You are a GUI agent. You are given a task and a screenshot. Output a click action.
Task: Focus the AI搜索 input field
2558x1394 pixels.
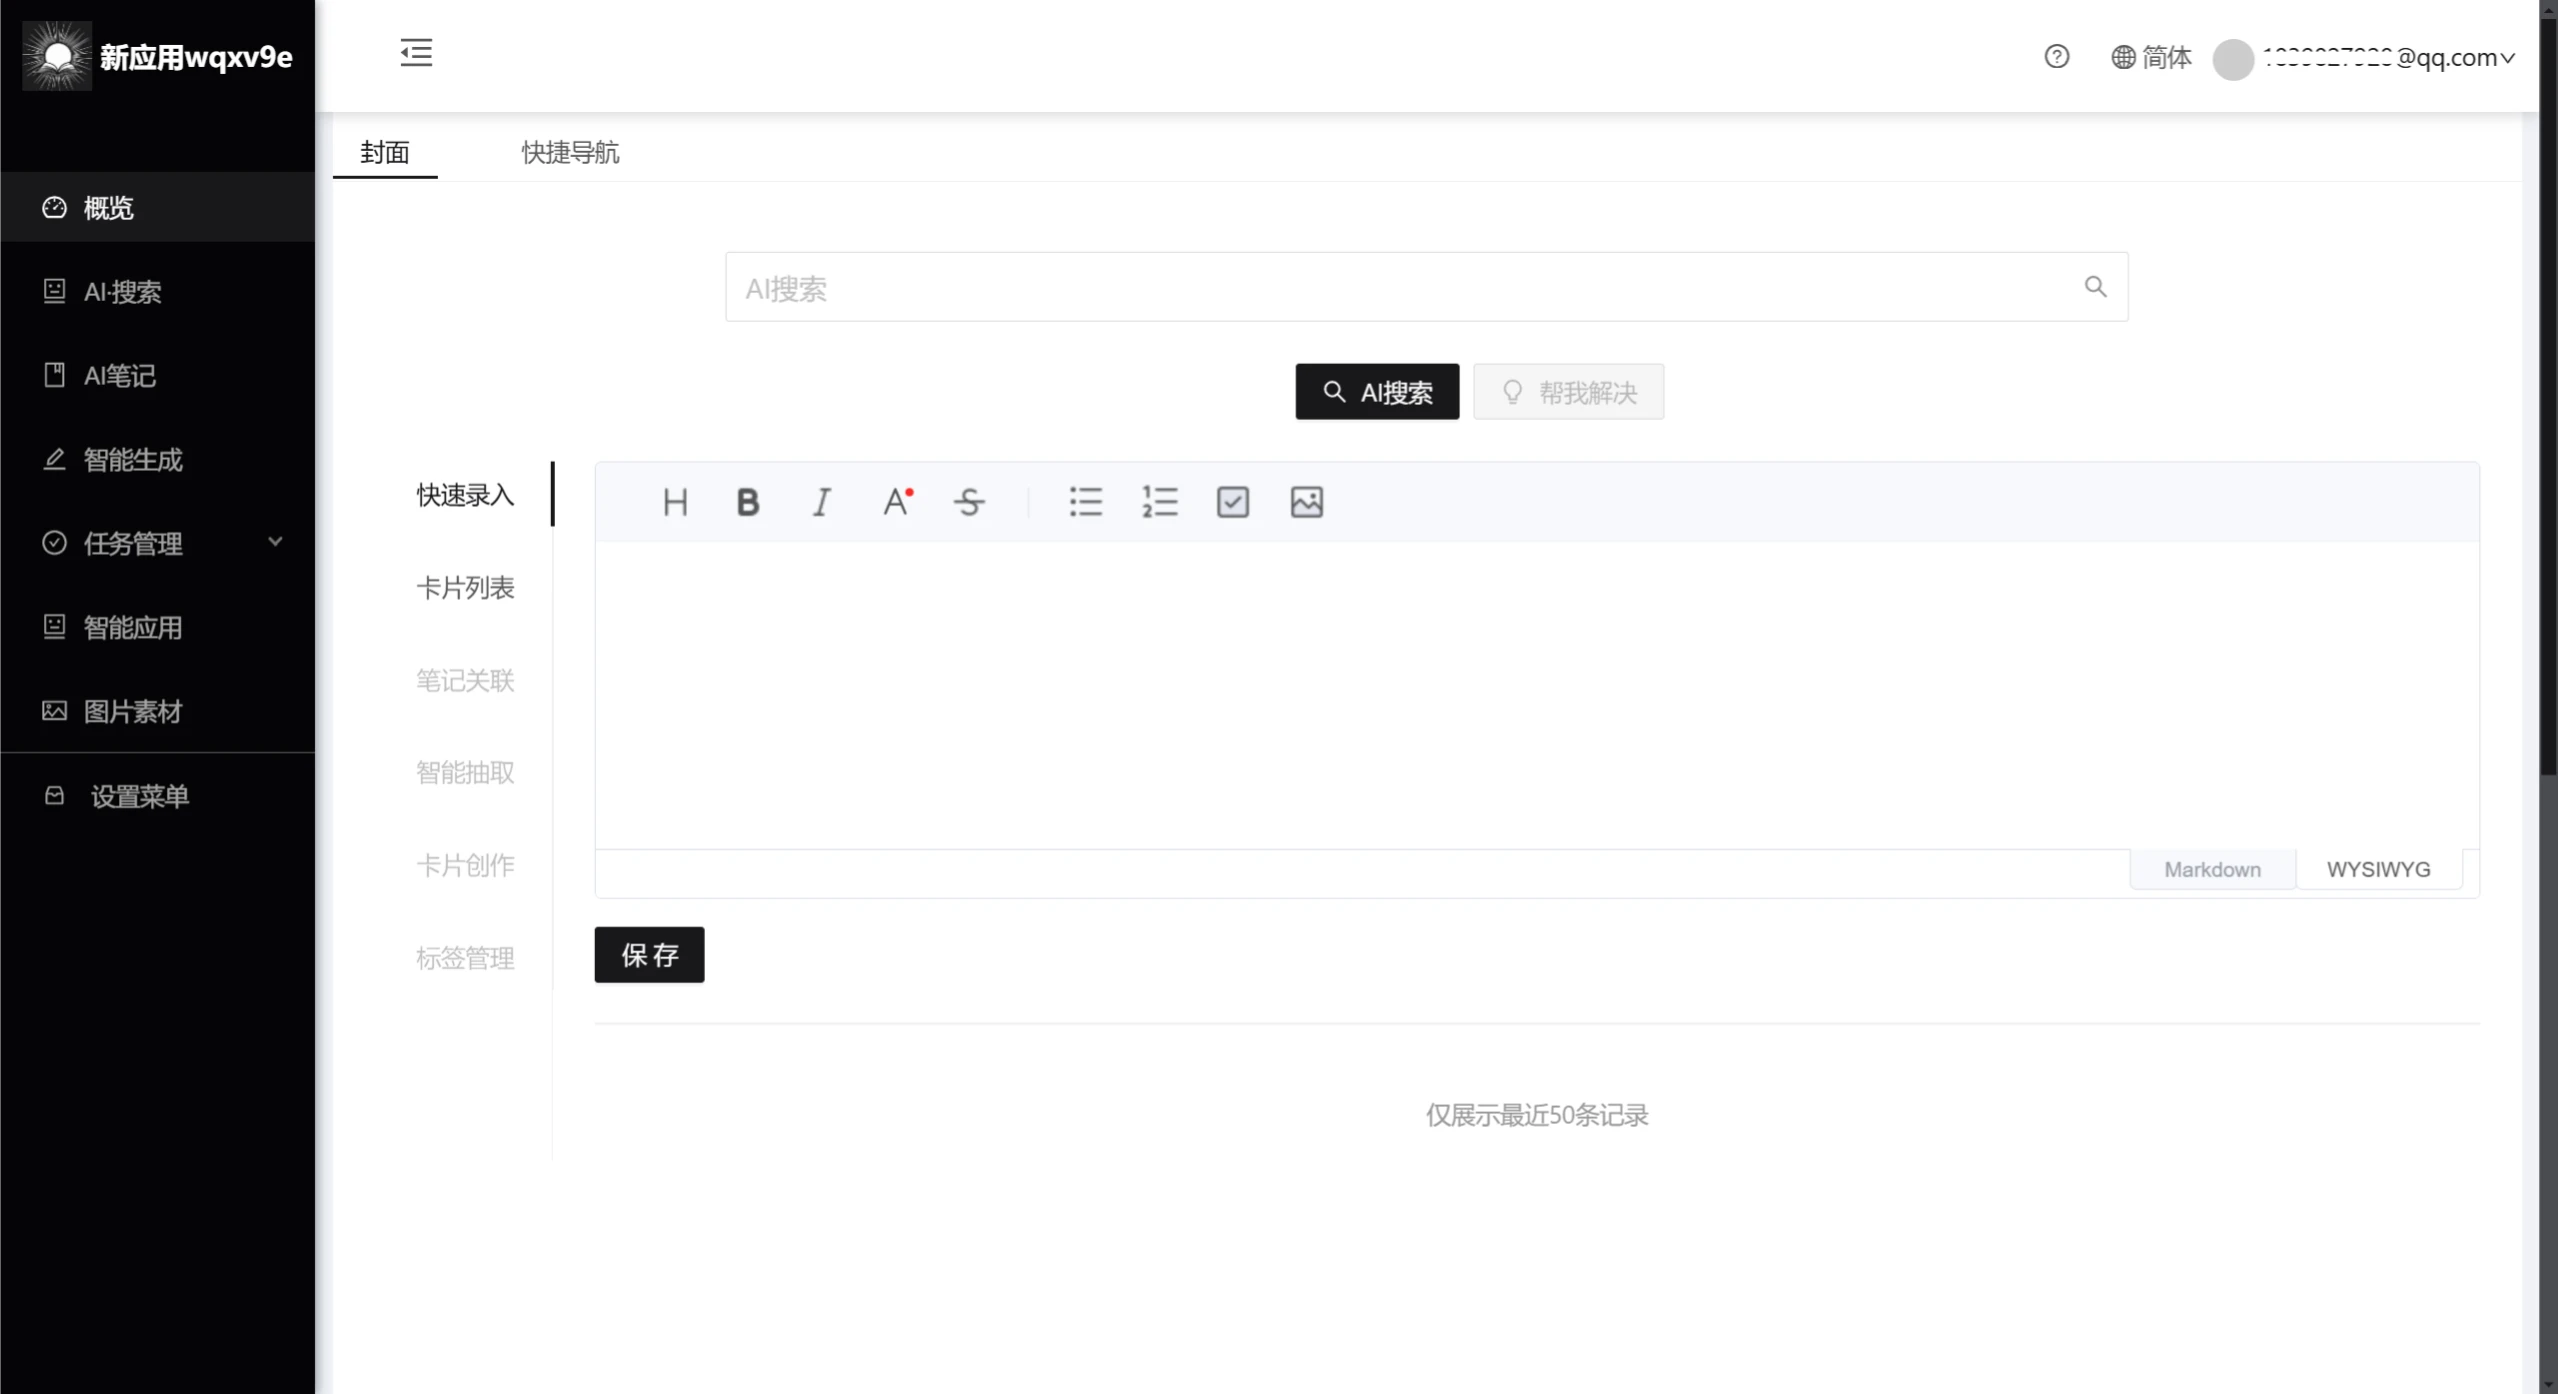(x=1400, y=288)
